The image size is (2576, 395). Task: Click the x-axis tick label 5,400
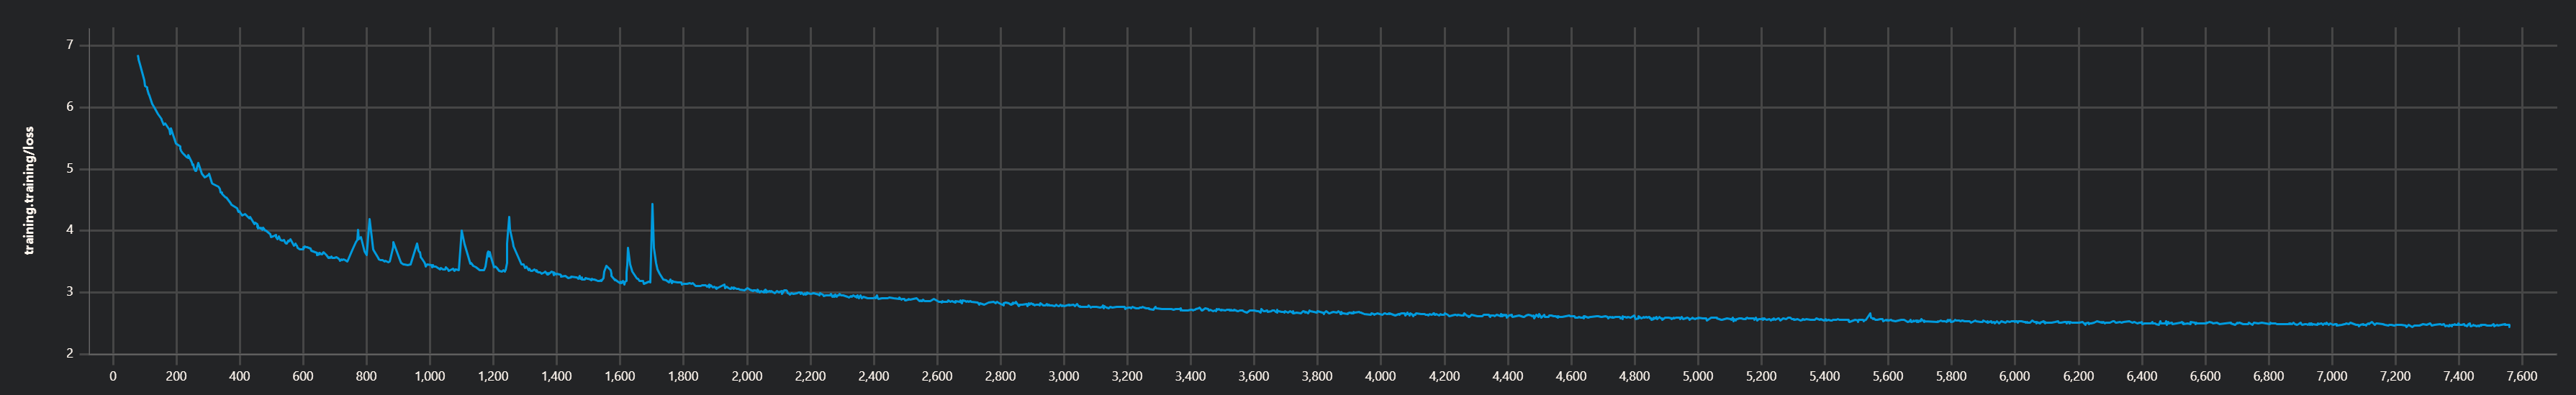(x=1824, y=377)
